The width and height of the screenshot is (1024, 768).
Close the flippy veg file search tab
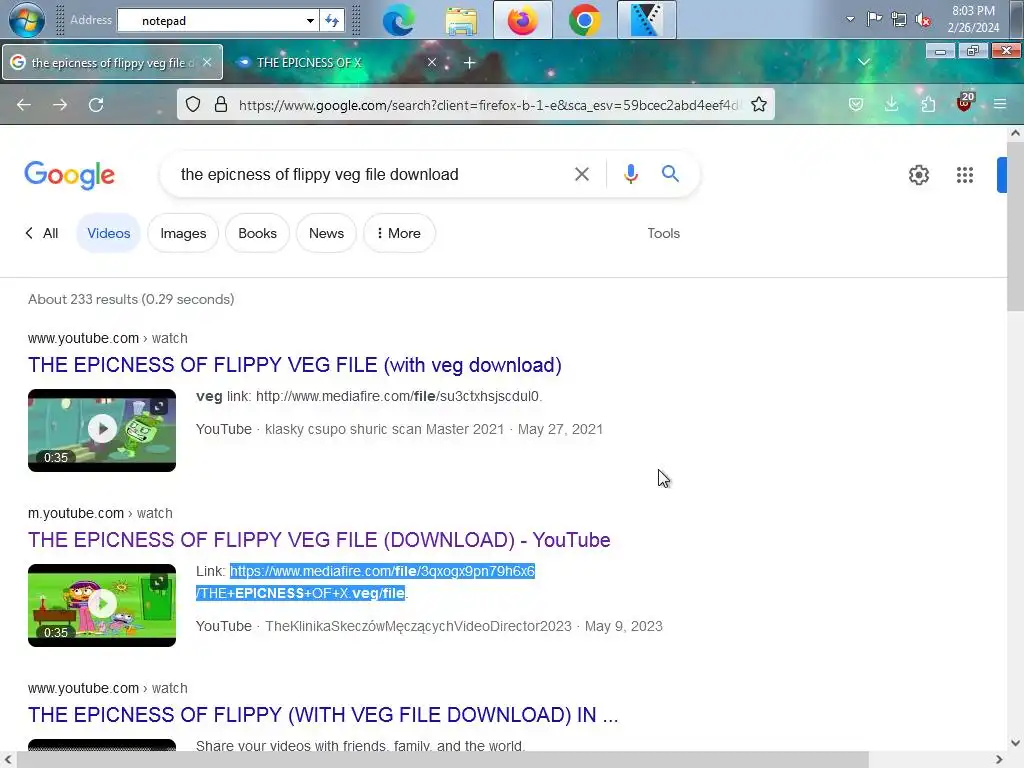(207, 62)
